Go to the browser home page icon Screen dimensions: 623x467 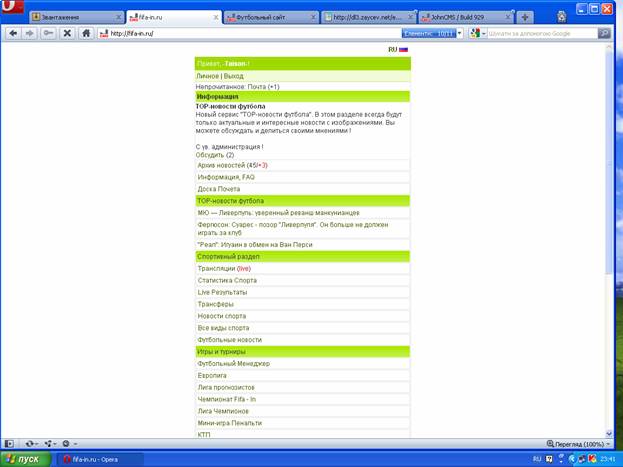(86, 33)
